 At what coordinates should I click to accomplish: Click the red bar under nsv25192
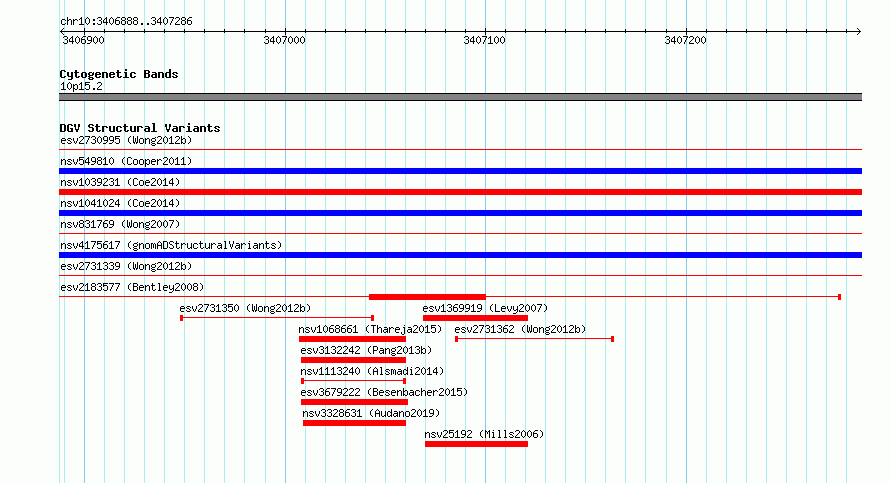(476, 444)
